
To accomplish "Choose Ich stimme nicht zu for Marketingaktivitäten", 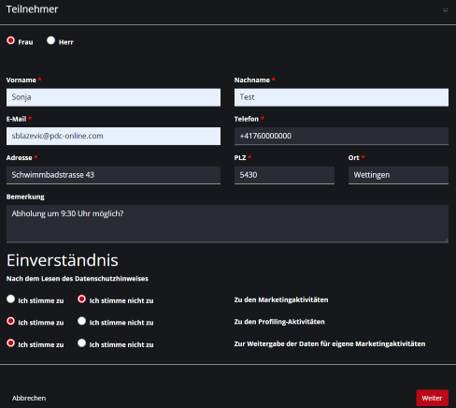I will pos(82,299).
